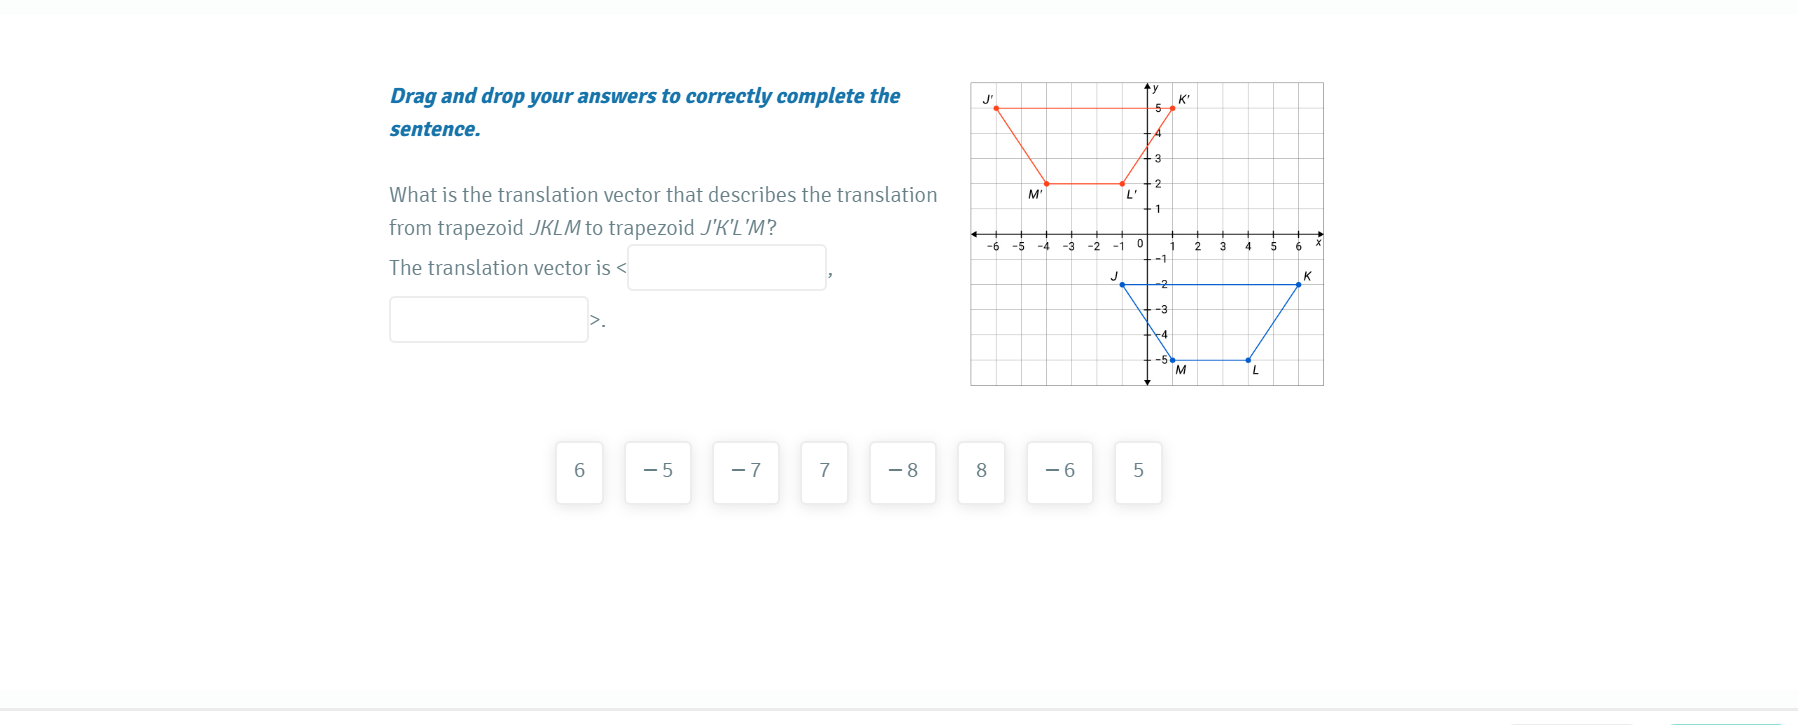Choose the −7 answer tile

pyautogui.click(x=745, y=472)
